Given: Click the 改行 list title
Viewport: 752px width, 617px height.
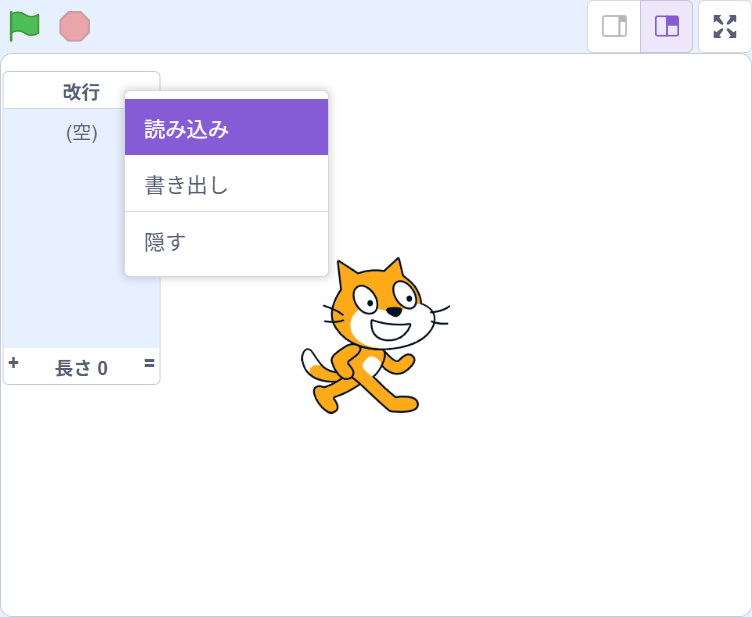Looking at the screenshot, I should [81, 91].
